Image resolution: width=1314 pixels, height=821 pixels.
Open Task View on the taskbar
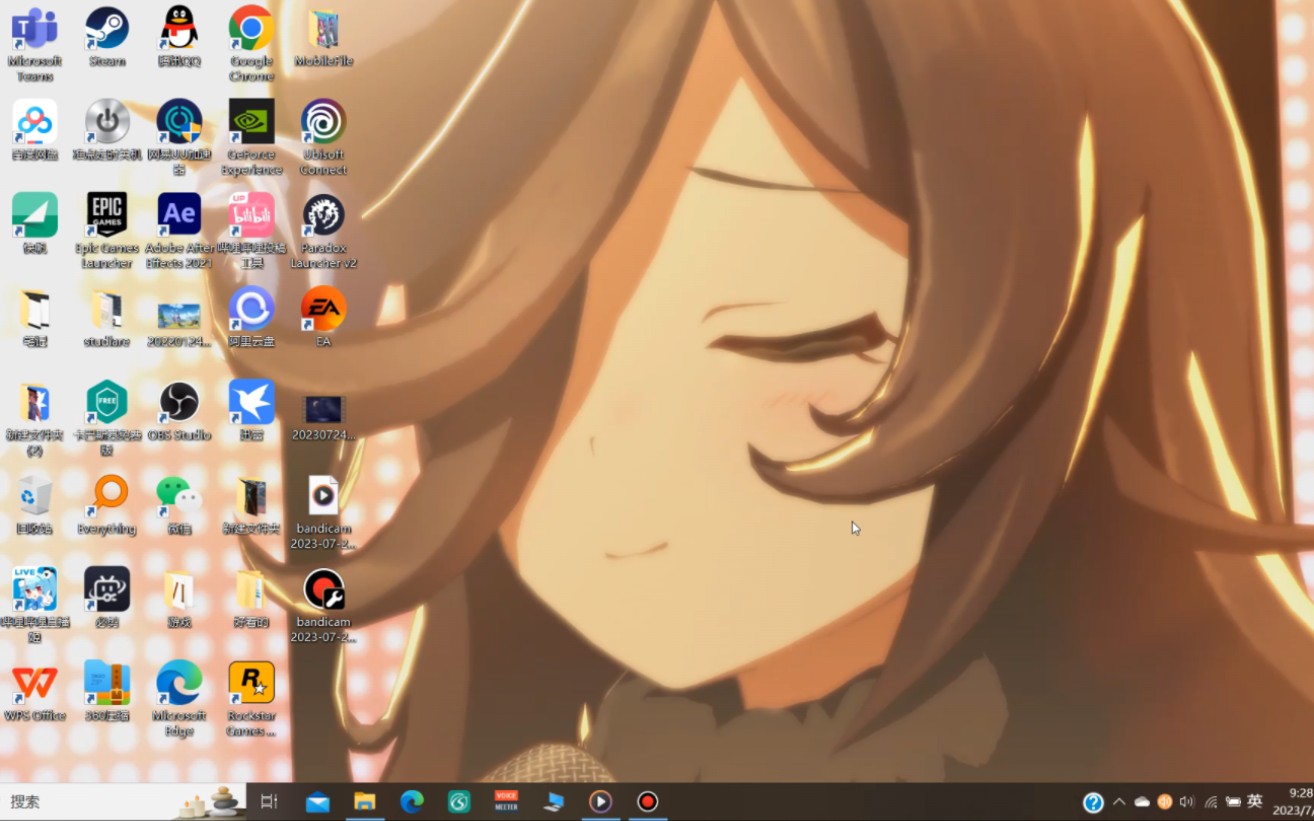(268, 802)
